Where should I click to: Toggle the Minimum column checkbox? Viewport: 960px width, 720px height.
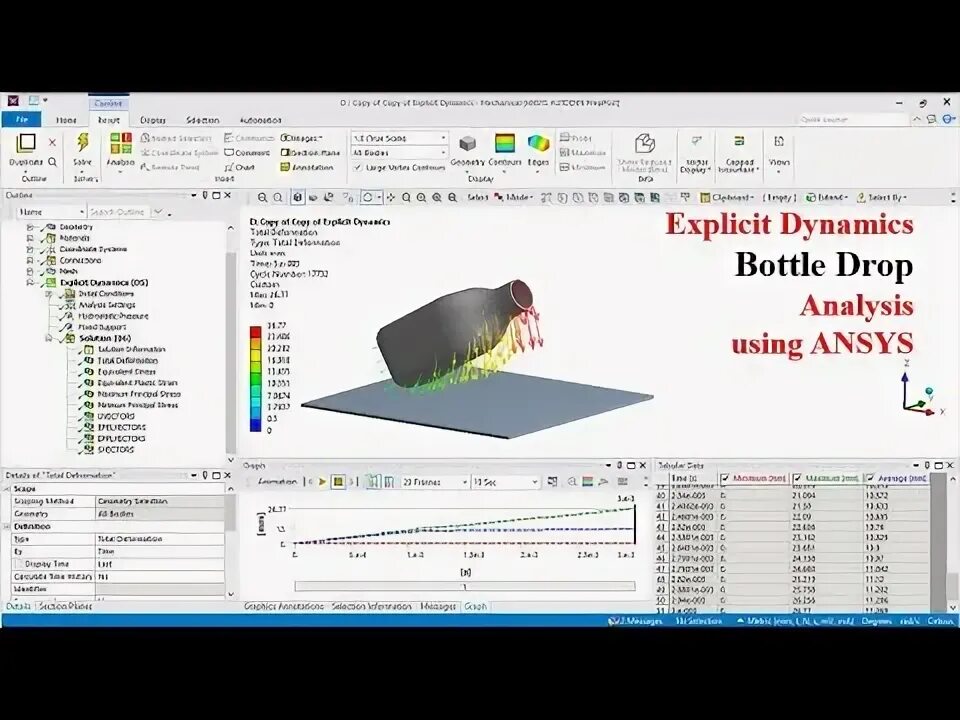[725, 478]
